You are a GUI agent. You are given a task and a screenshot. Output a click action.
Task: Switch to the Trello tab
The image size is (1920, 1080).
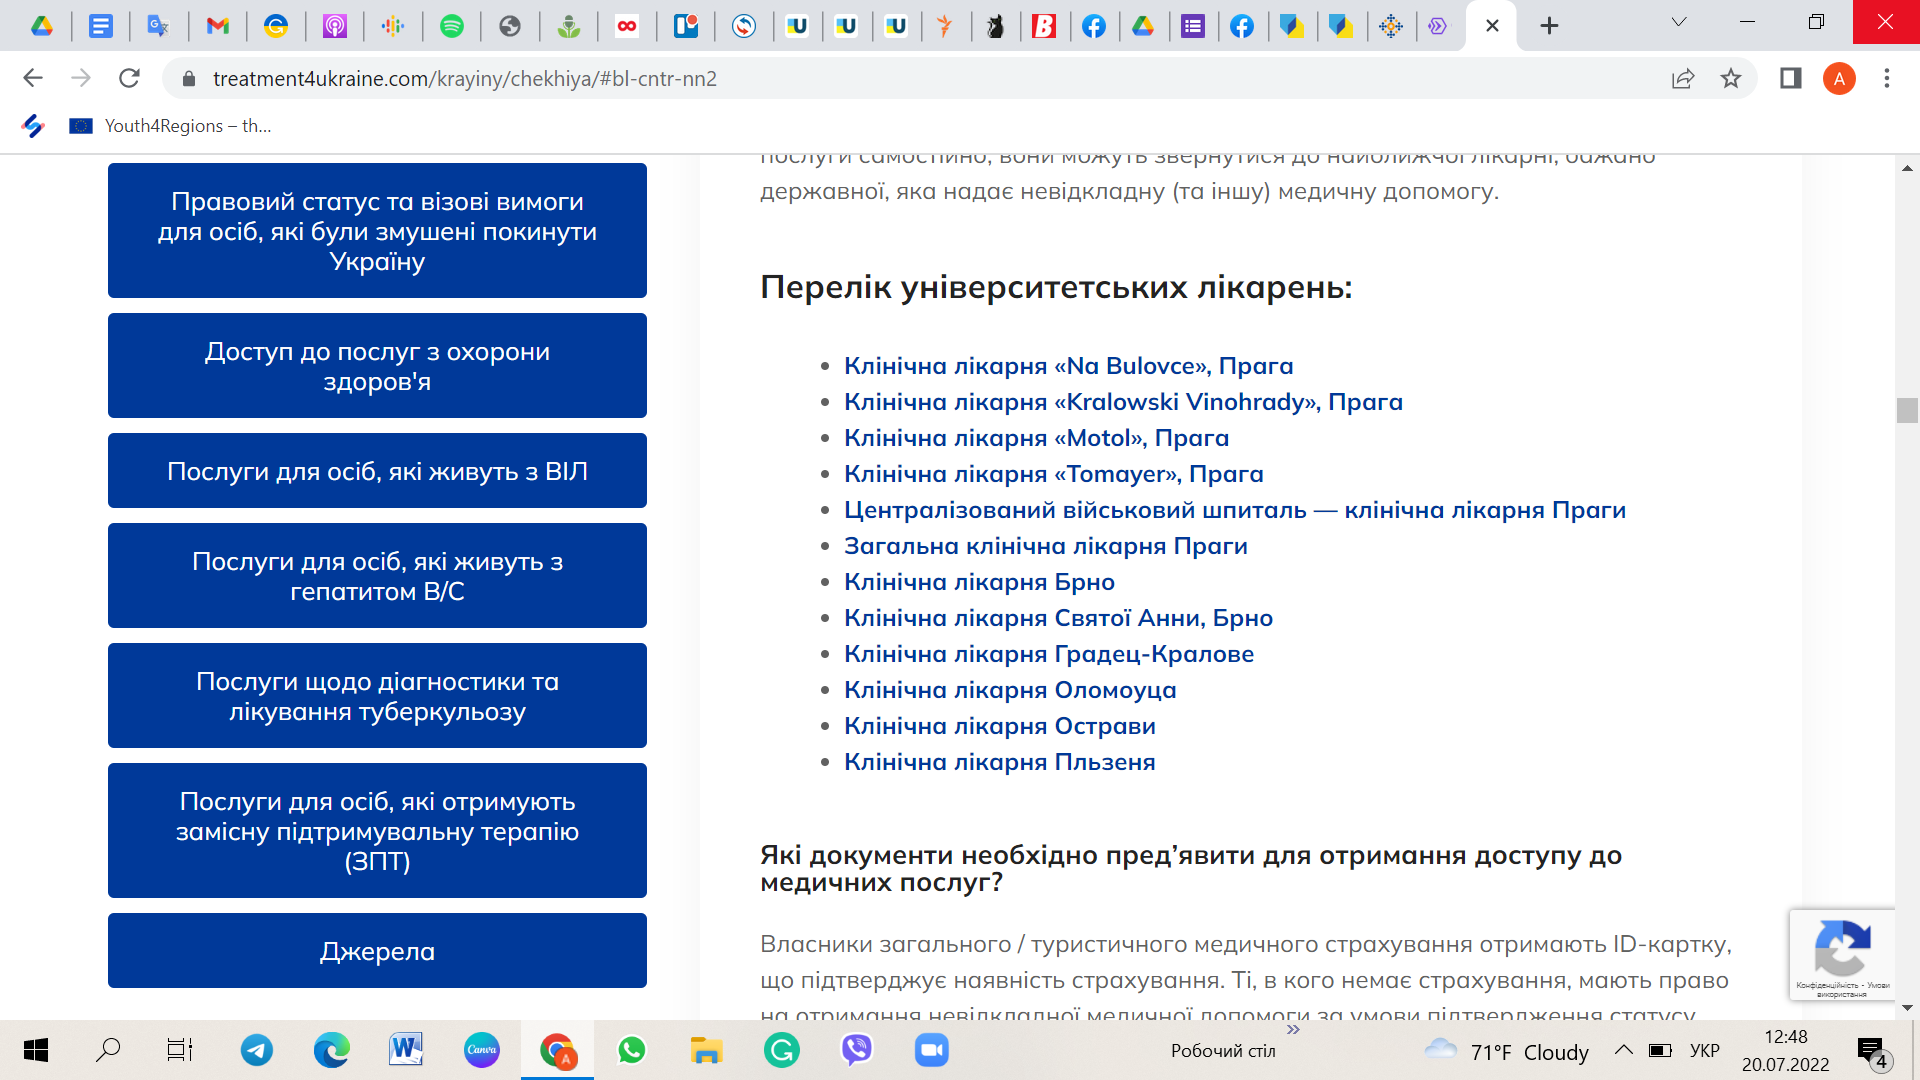[686, 26]
